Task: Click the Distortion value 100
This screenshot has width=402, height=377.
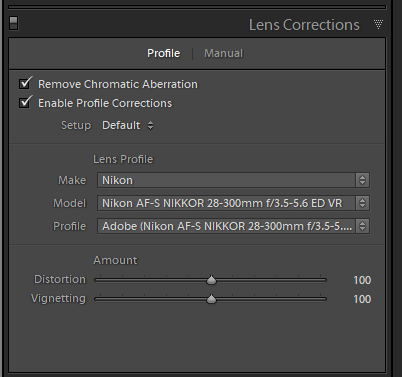Action: [362, 280]
